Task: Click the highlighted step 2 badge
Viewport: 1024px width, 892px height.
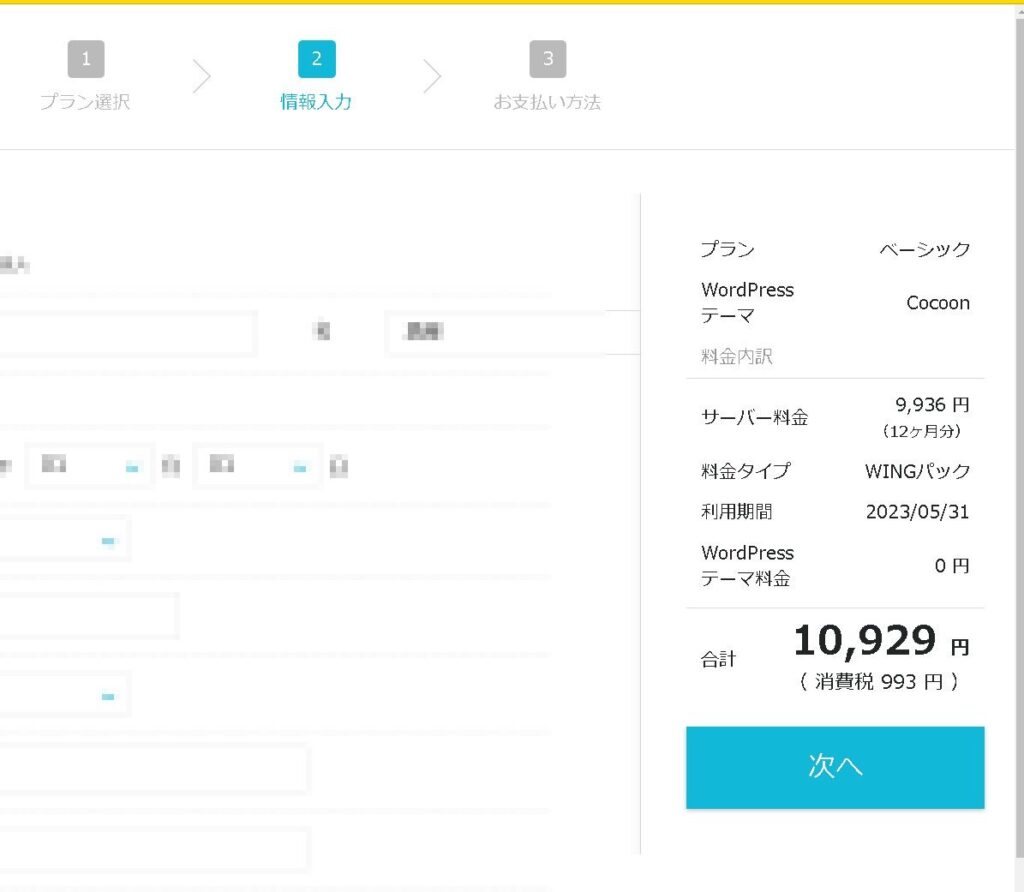Action: pyautogui.click(x=316, y=59)
